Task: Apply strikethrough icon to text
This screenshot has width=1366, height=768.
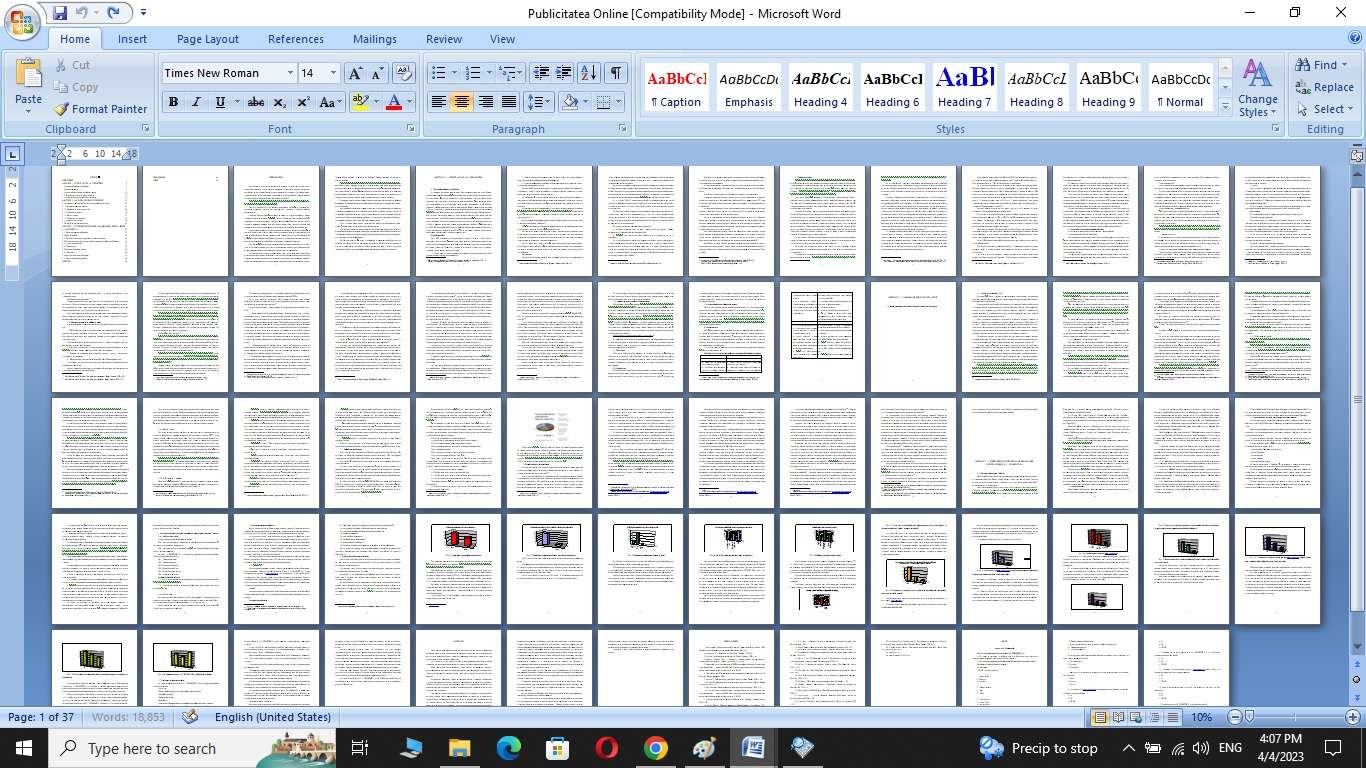Action: 256,102
